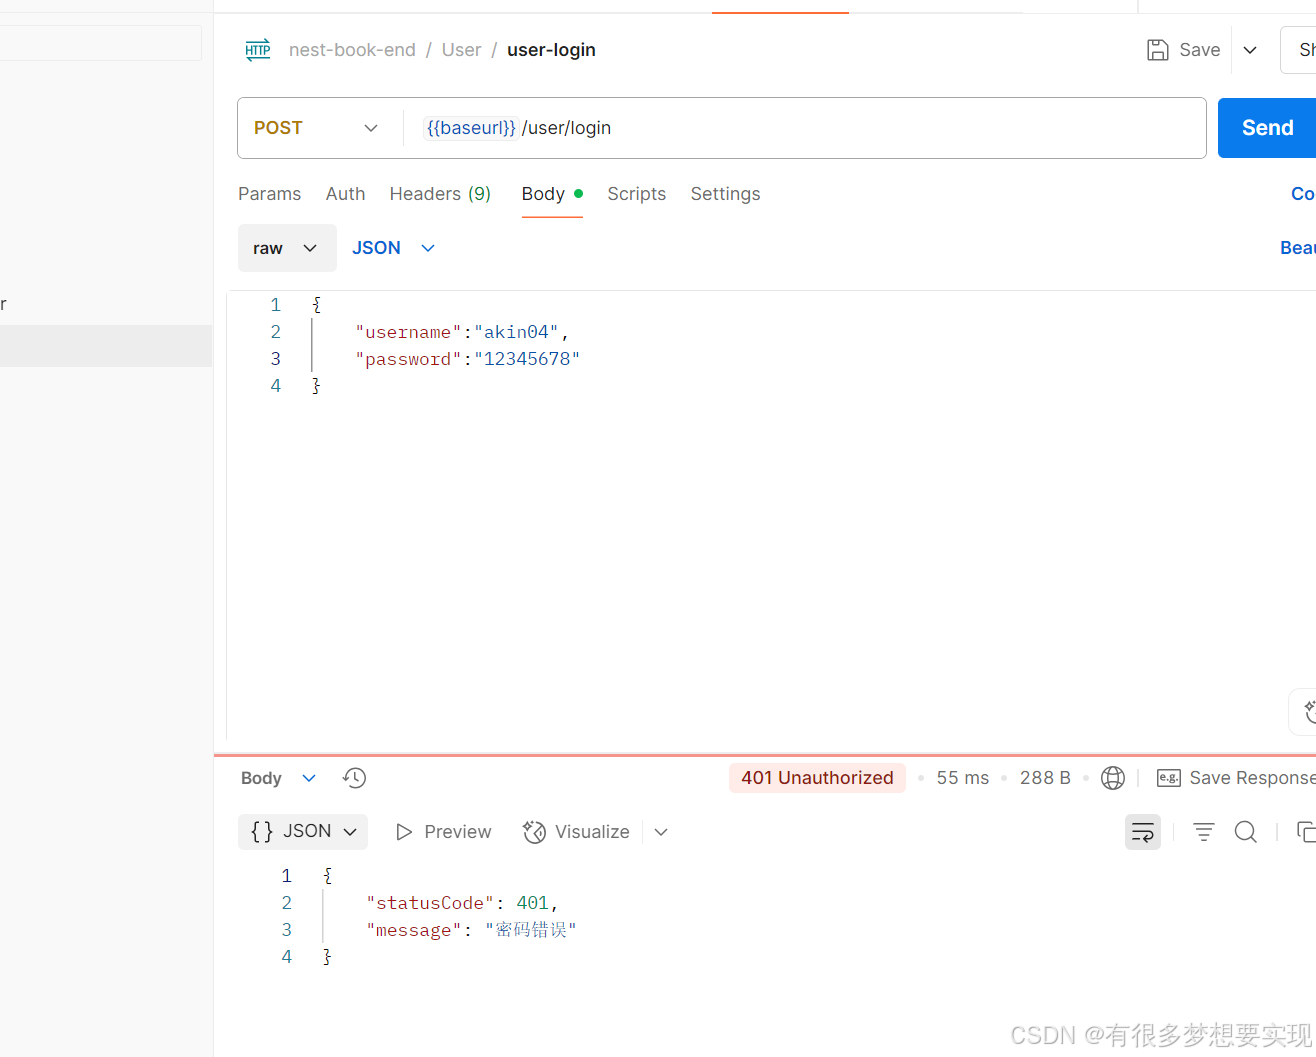Click the 288 B response size
Screen dimensions: 1316x1057
[x=1045, y=778]
